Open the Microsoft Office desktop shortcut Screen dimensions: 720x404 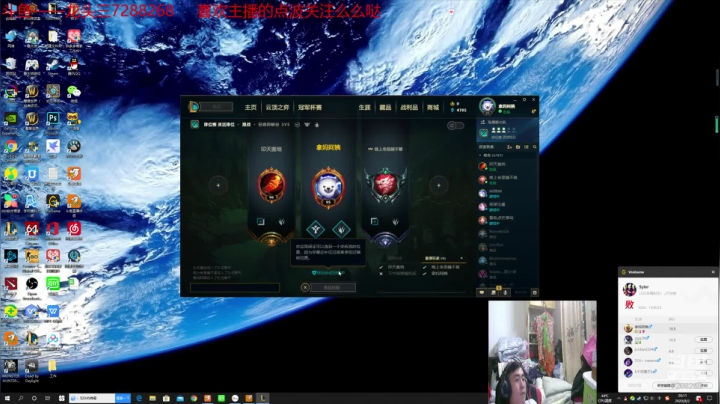(x=53, y=231)
